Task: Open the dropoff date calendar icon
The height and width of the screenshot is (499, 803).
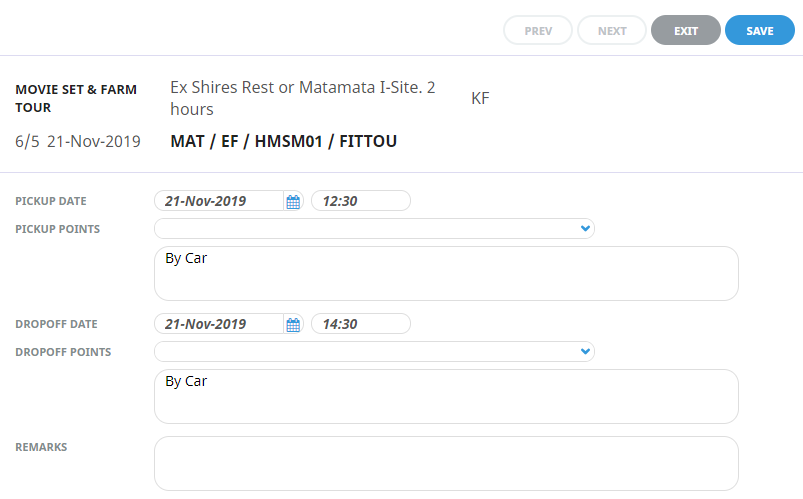Action: (x=293, y=324)
